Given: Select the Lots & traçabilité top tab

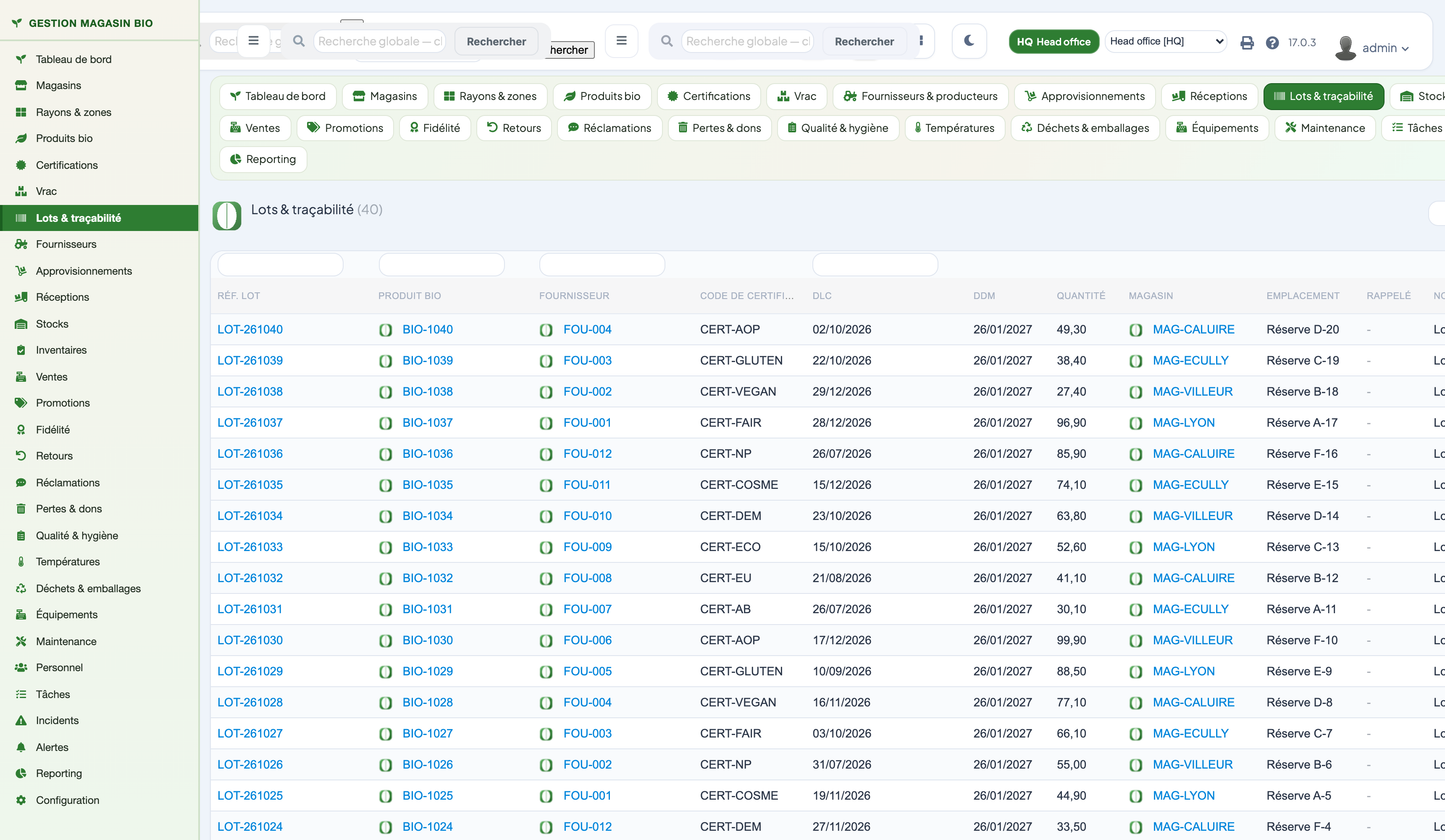Looking at the screenshot, I should [x=1324, y=97].
